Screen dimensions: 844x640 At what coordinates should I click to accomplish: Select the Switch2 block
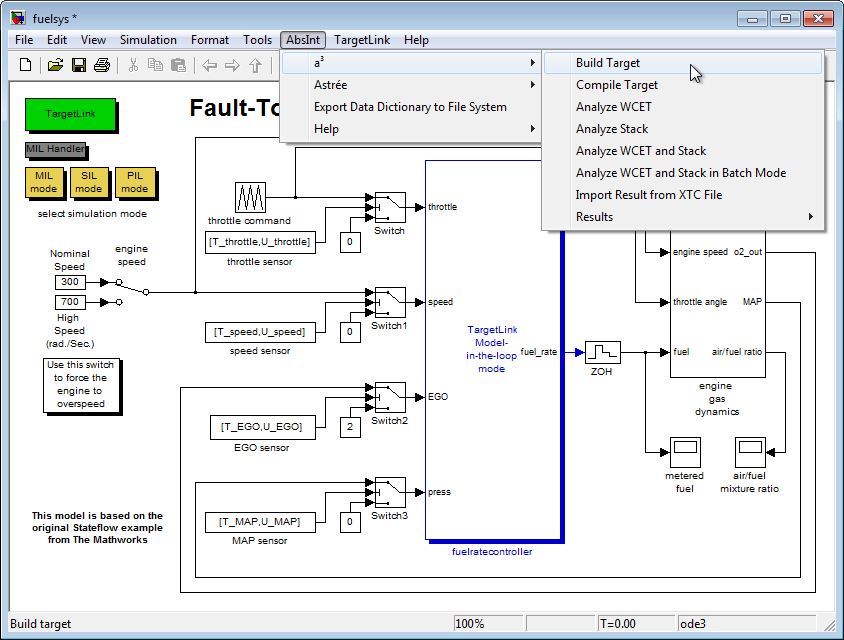[x=390, y=397]
